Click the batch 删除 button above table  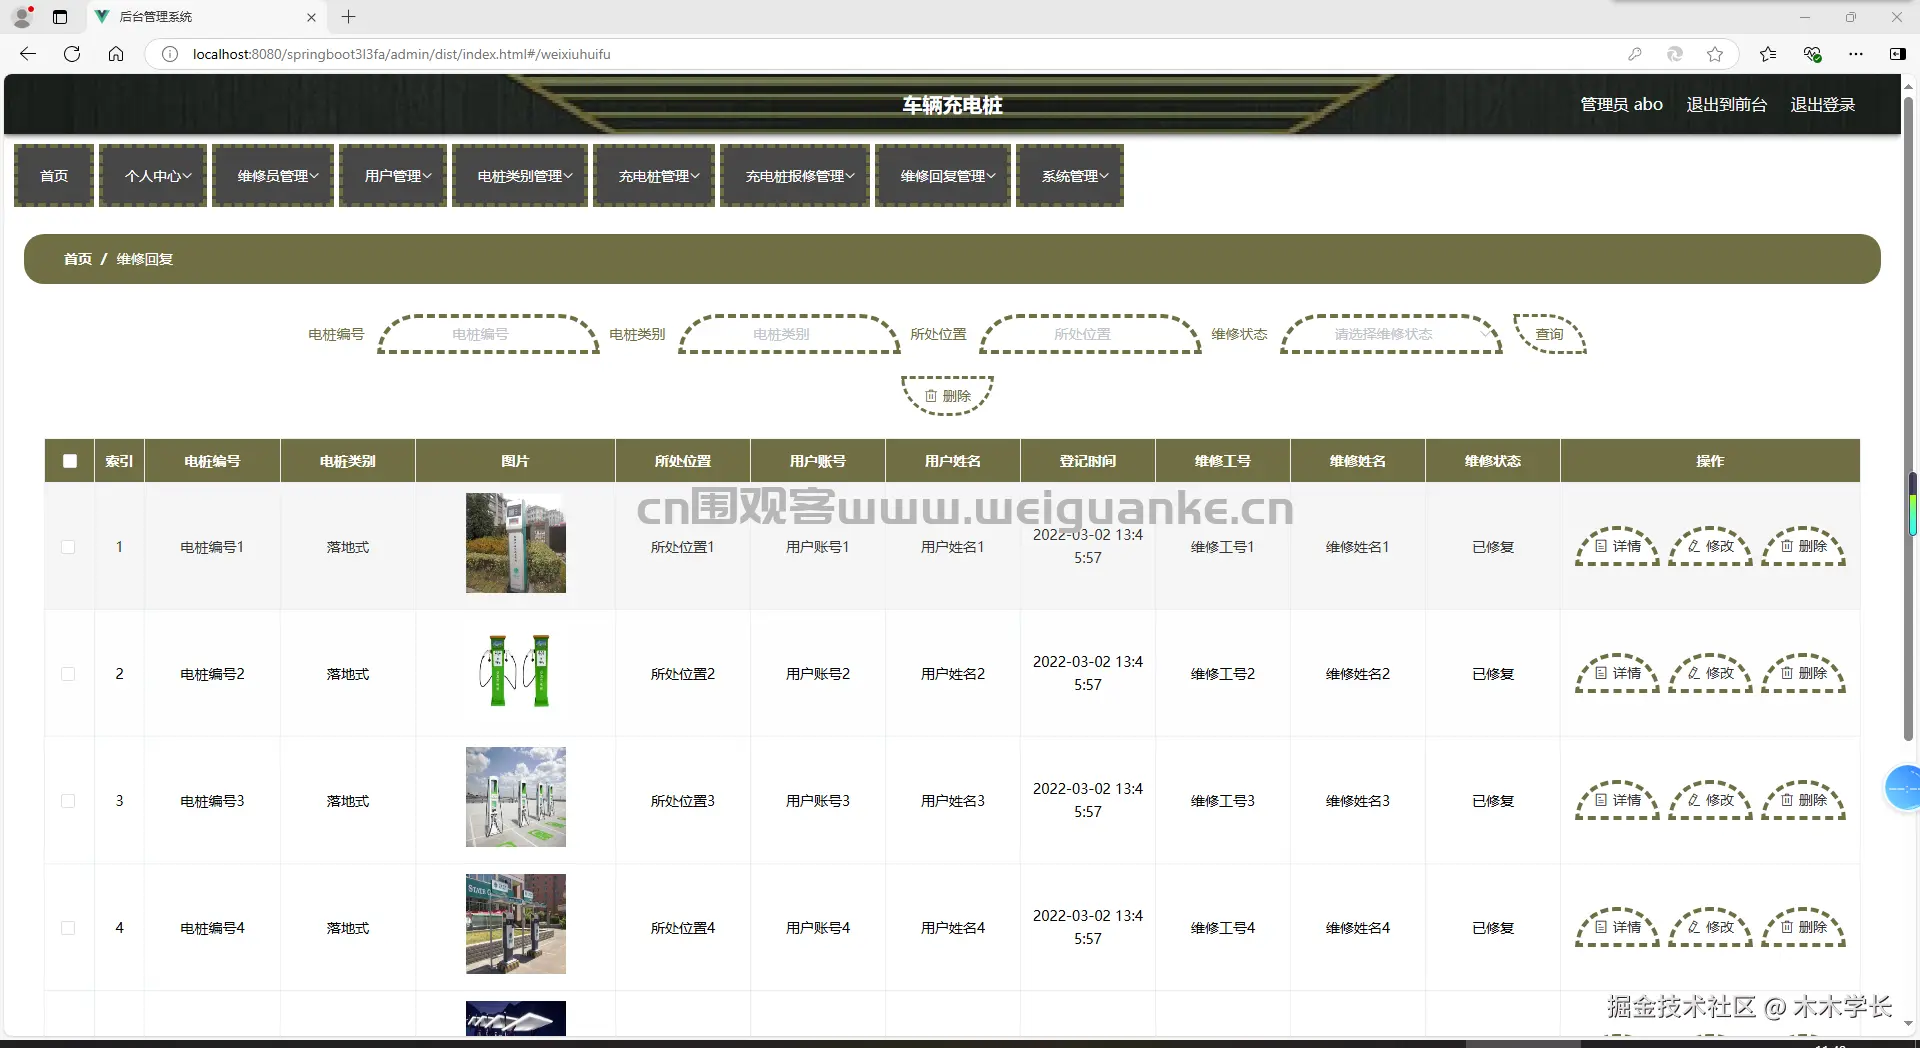point(947,396)
